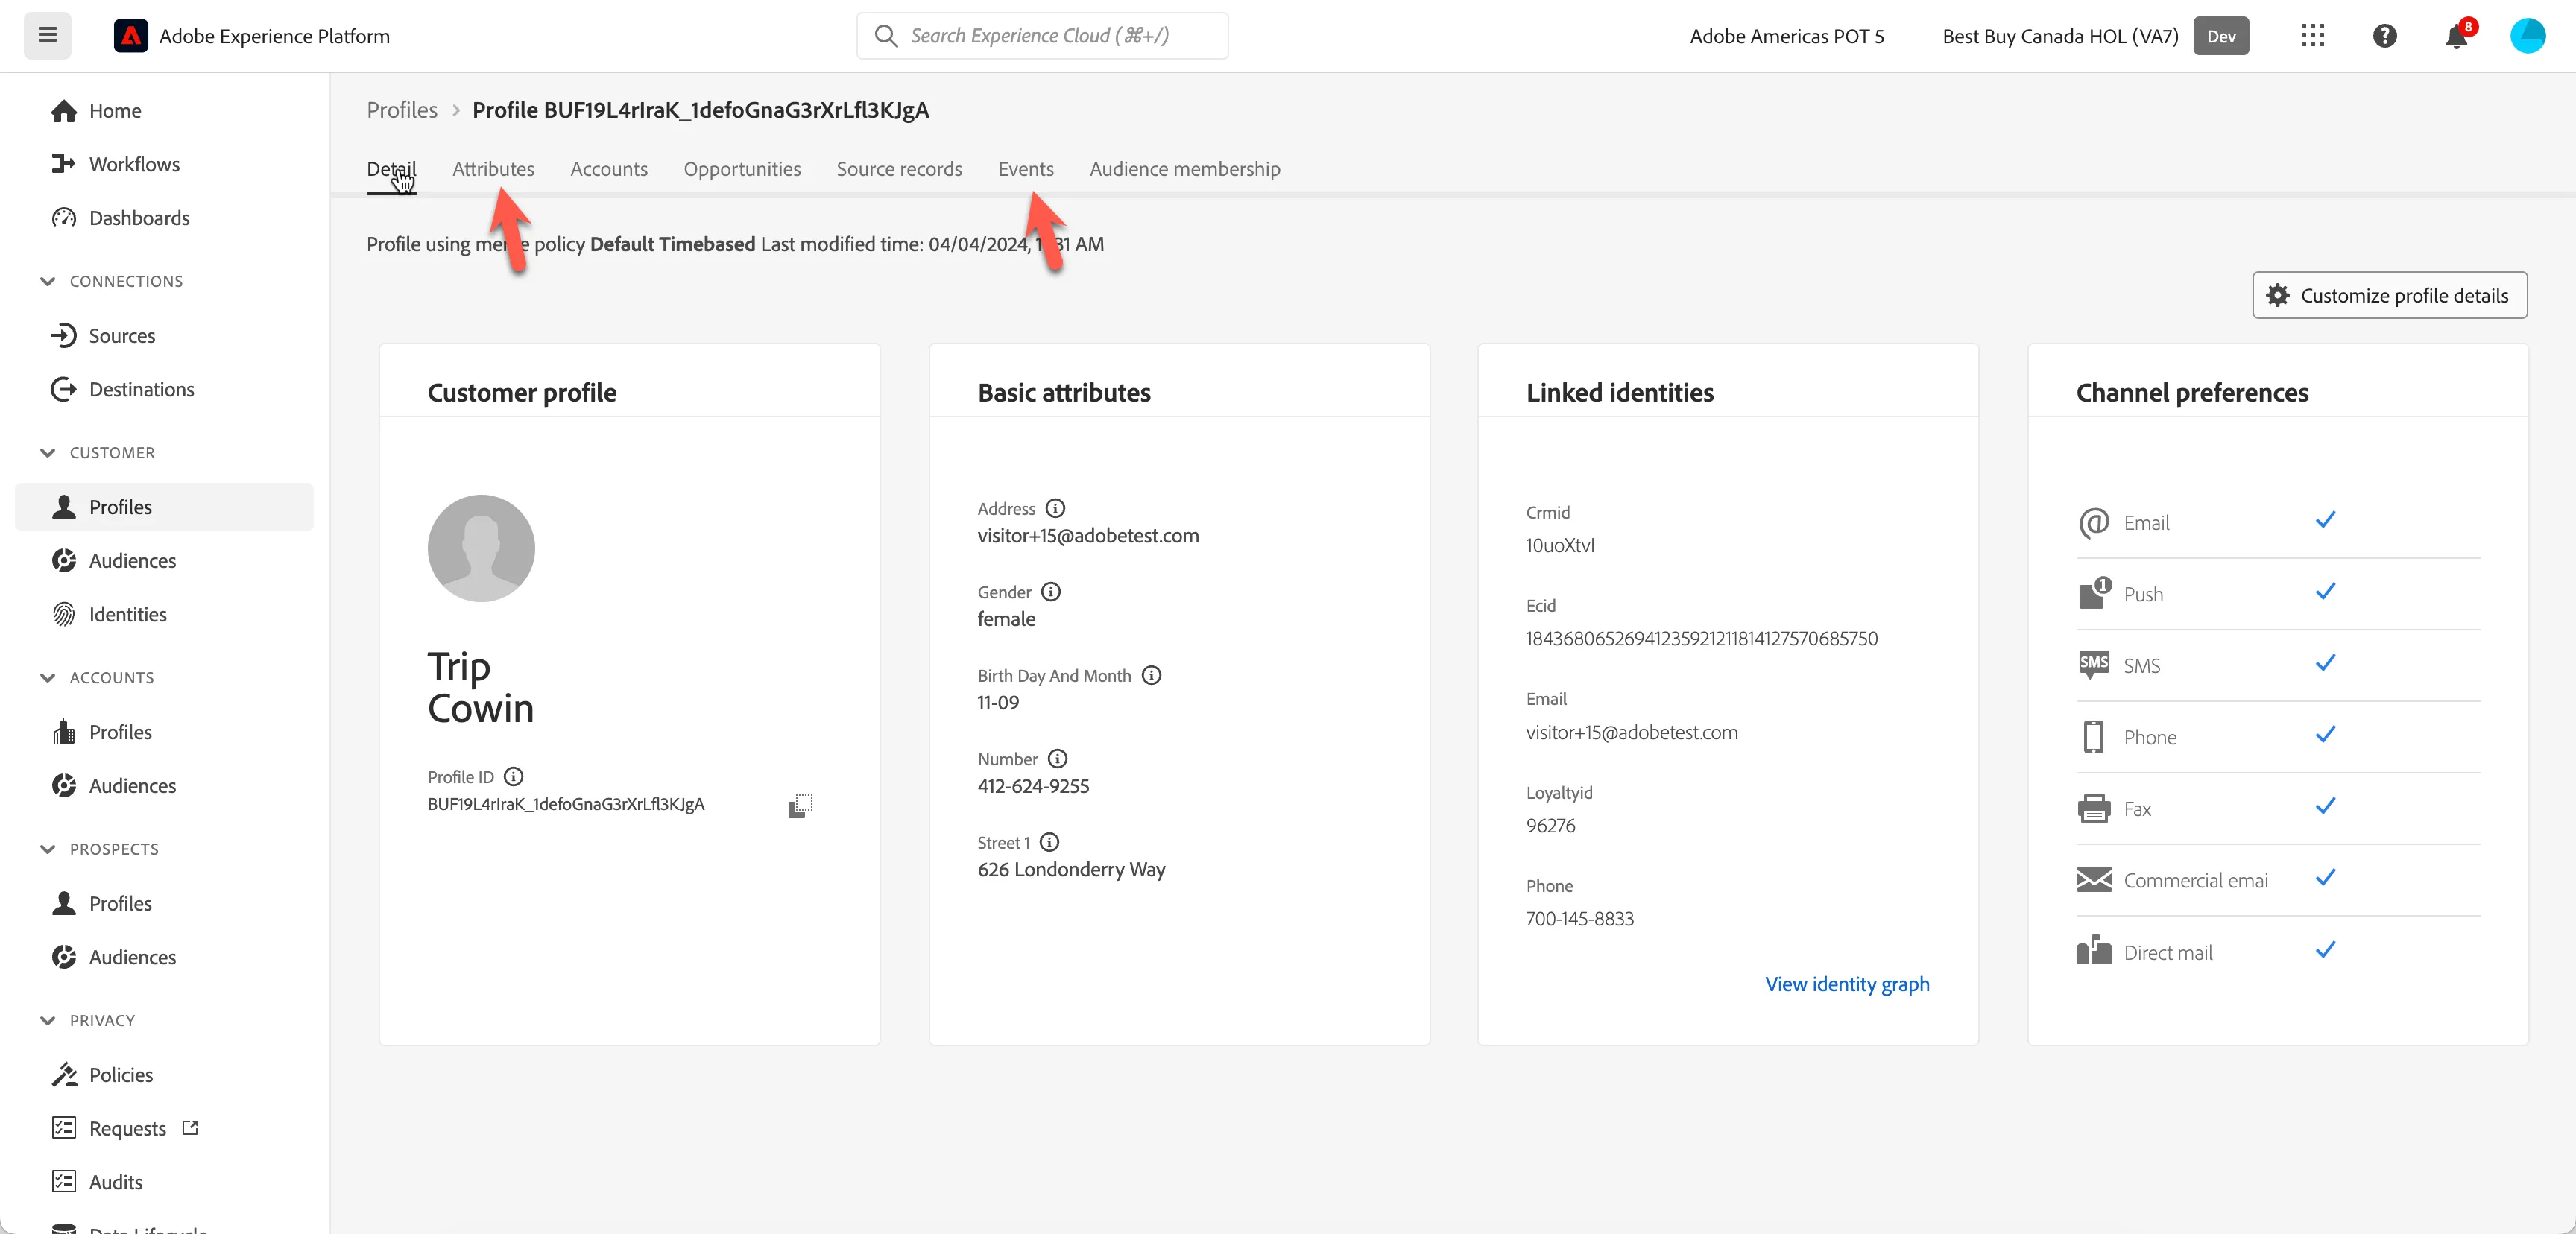Image resolution: width=2576 pixels, height=1234 pixels.
Task: Click the Adobe logo icon
Action: [x=131, y=36]
